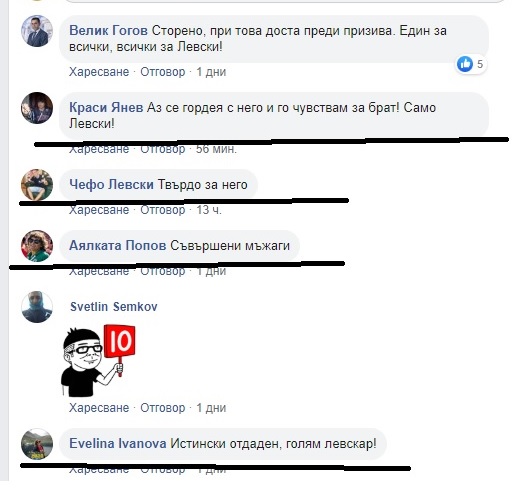View who reacted via the 5 count

tap(480, 64)
